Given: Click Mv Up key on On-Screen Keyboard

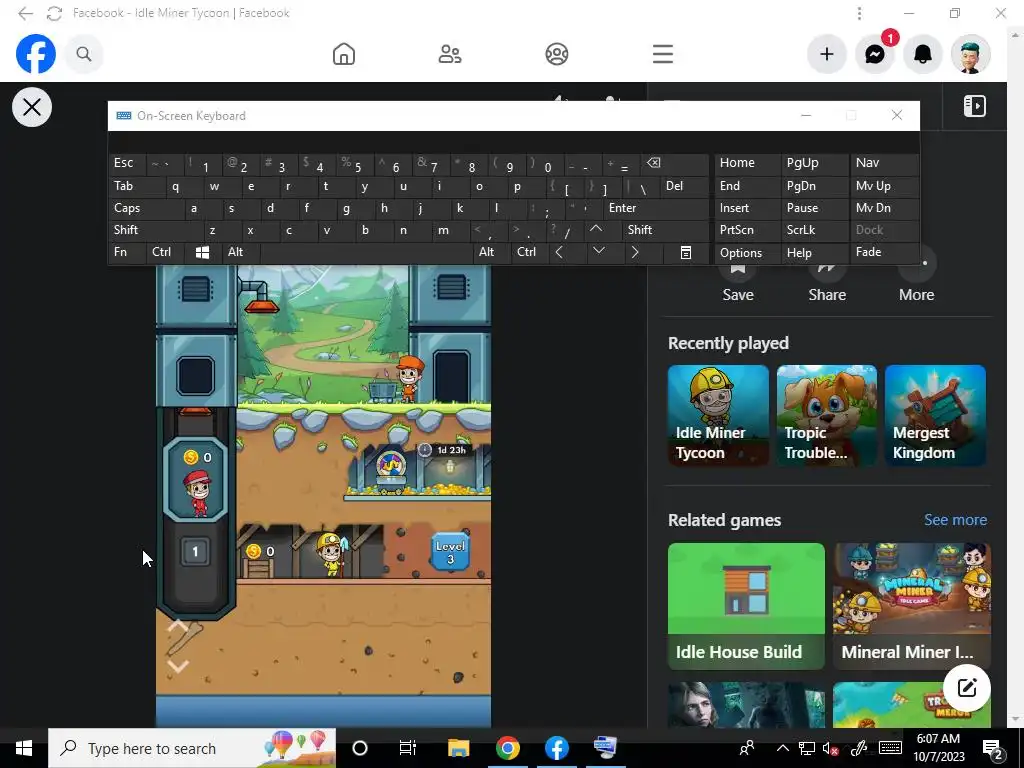Looking at the screenshot, I should point(886,186).
